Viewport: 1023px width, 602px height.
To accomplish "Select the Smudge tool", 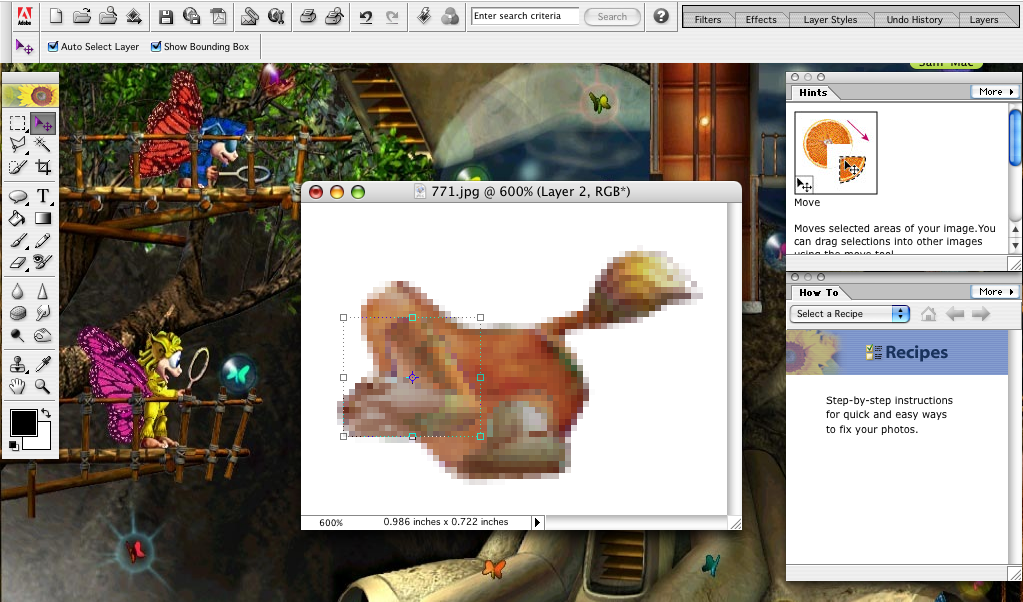I will [43, 313].
